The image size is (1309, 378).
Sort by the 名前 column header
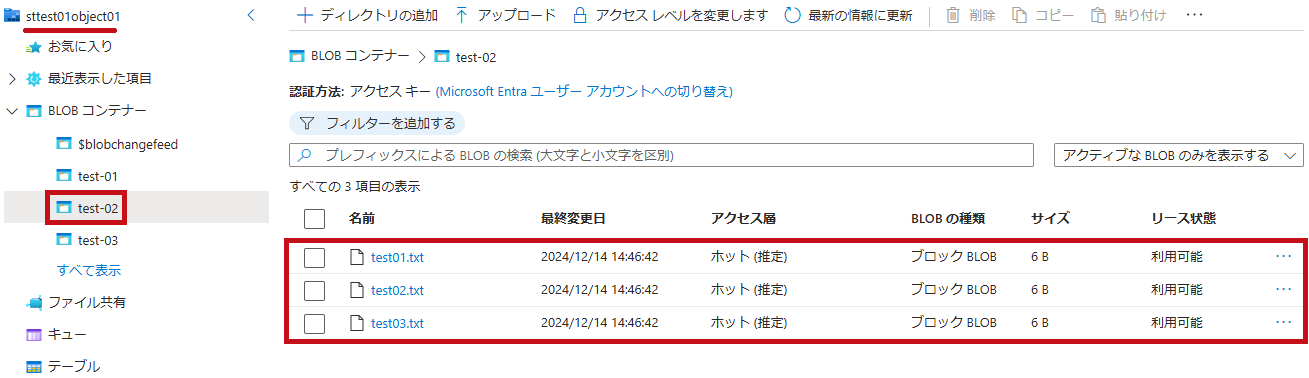pyautogui.click(x=362, y=219)
